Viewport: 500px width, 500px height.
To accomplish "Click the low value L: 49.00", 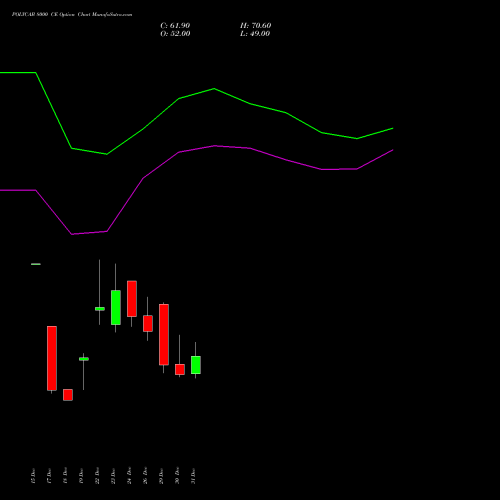I will (255, 34).
